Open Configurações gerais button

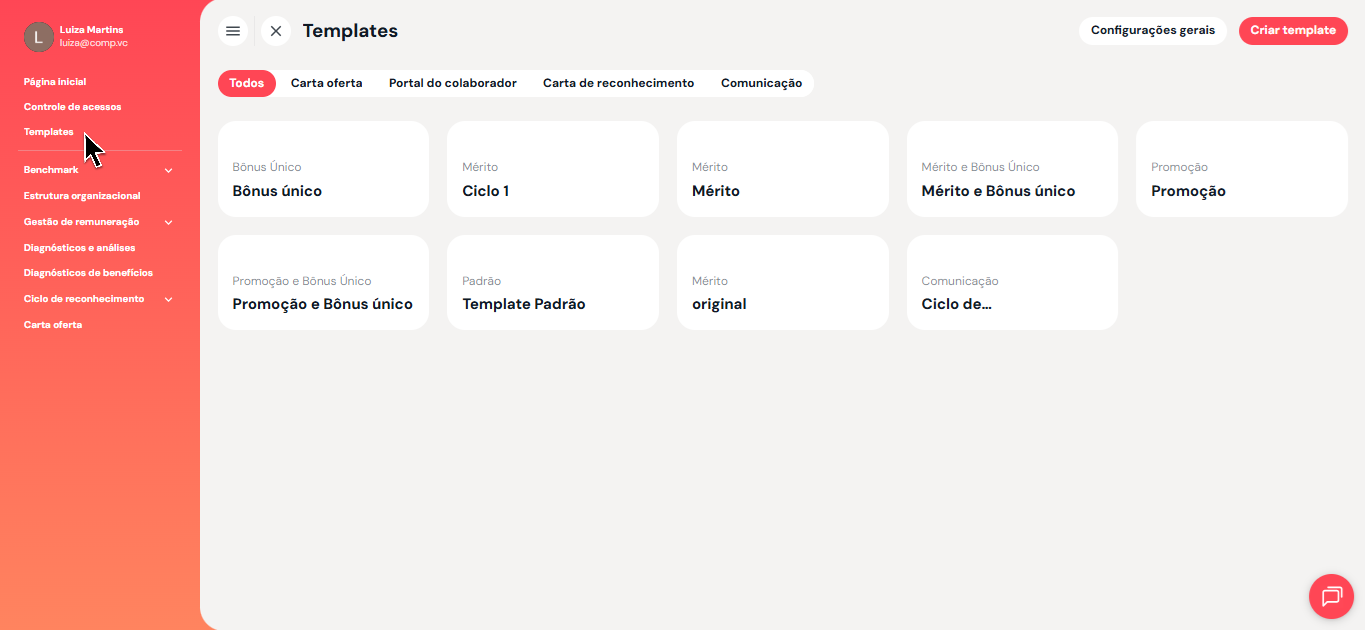pyautogui.click(x=1152, y=31)
